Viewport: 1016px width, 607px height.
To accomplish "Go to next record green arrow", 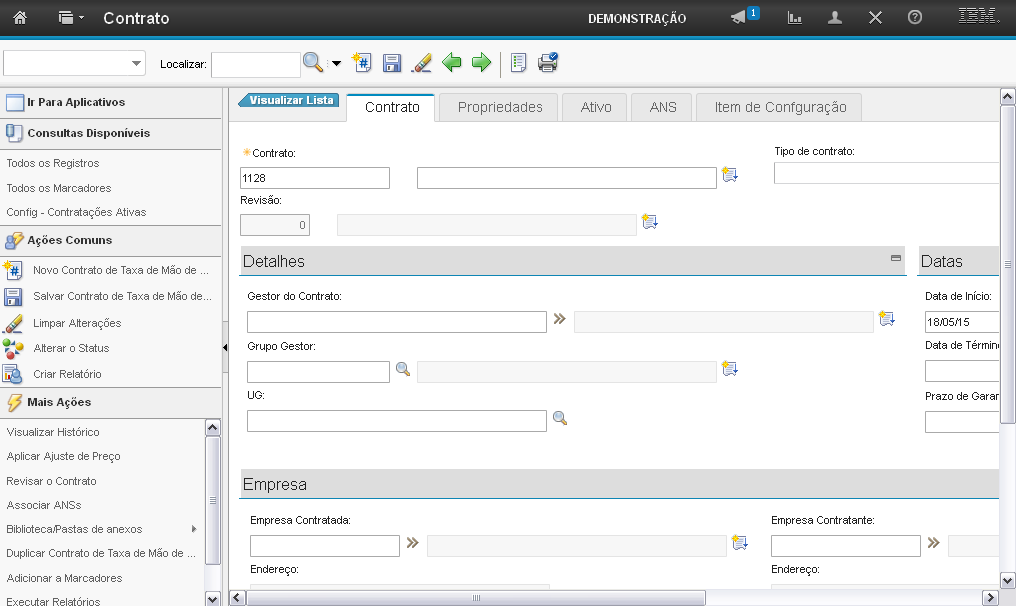I will 482,63.
